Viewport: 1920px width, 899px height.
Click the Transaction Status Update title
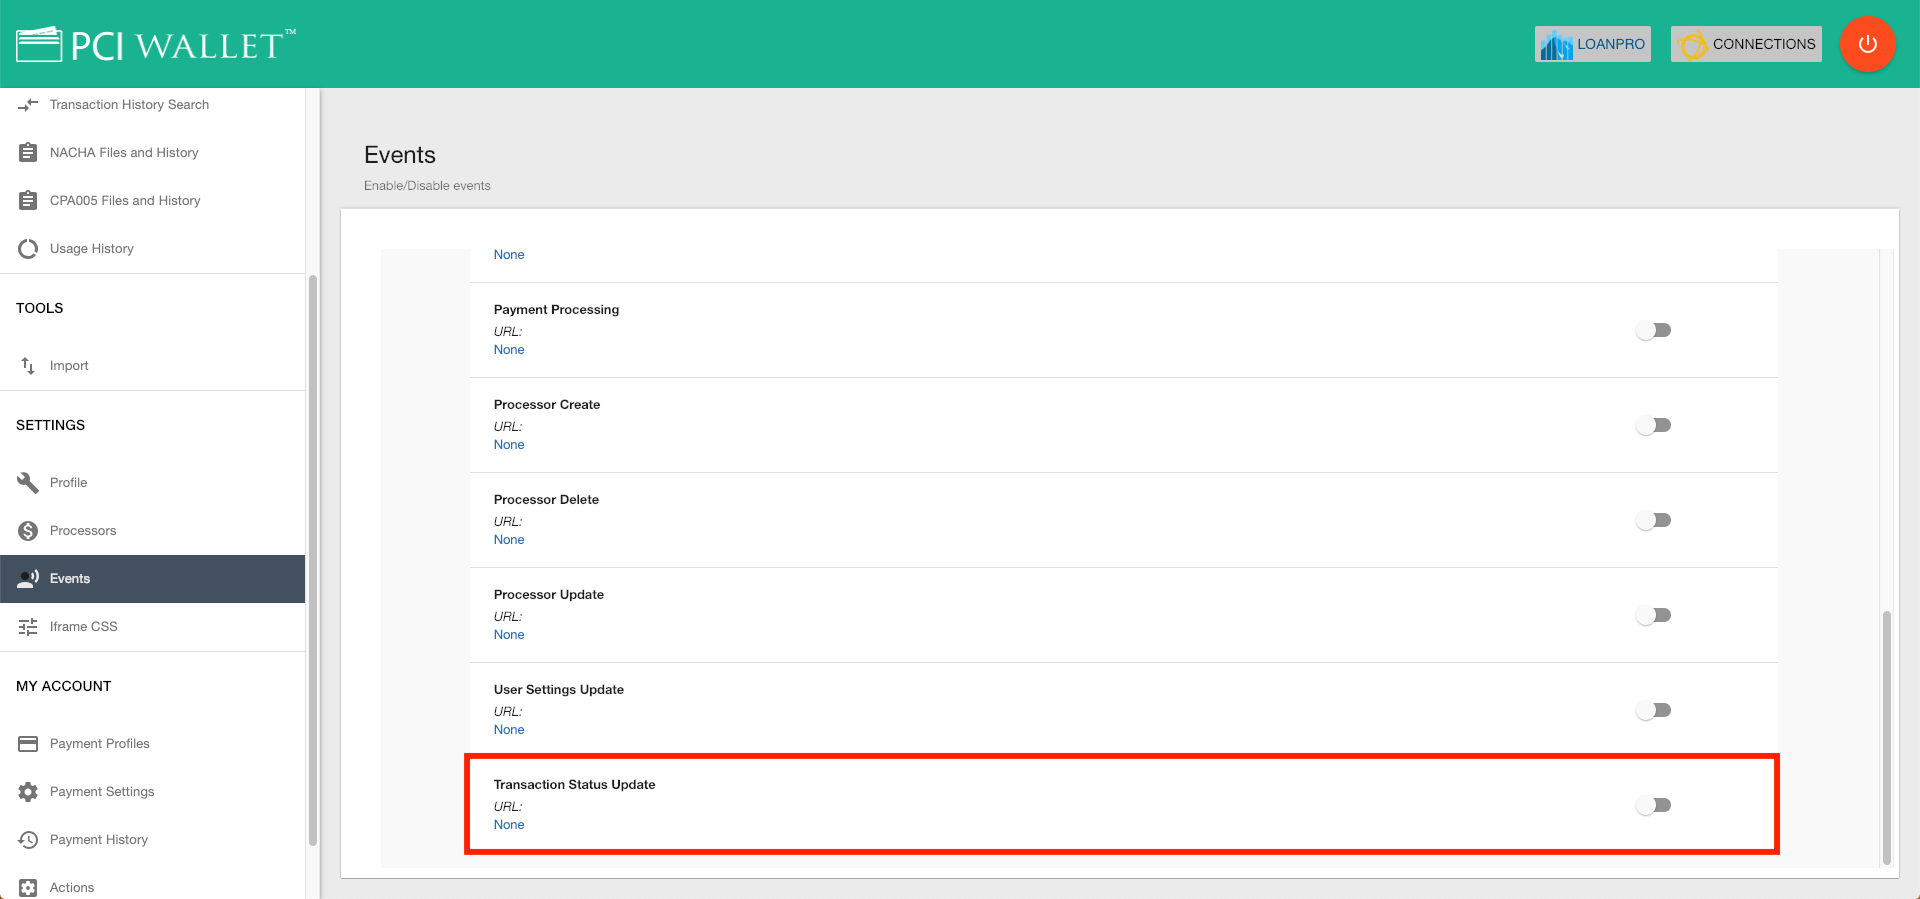pos(575,784)
